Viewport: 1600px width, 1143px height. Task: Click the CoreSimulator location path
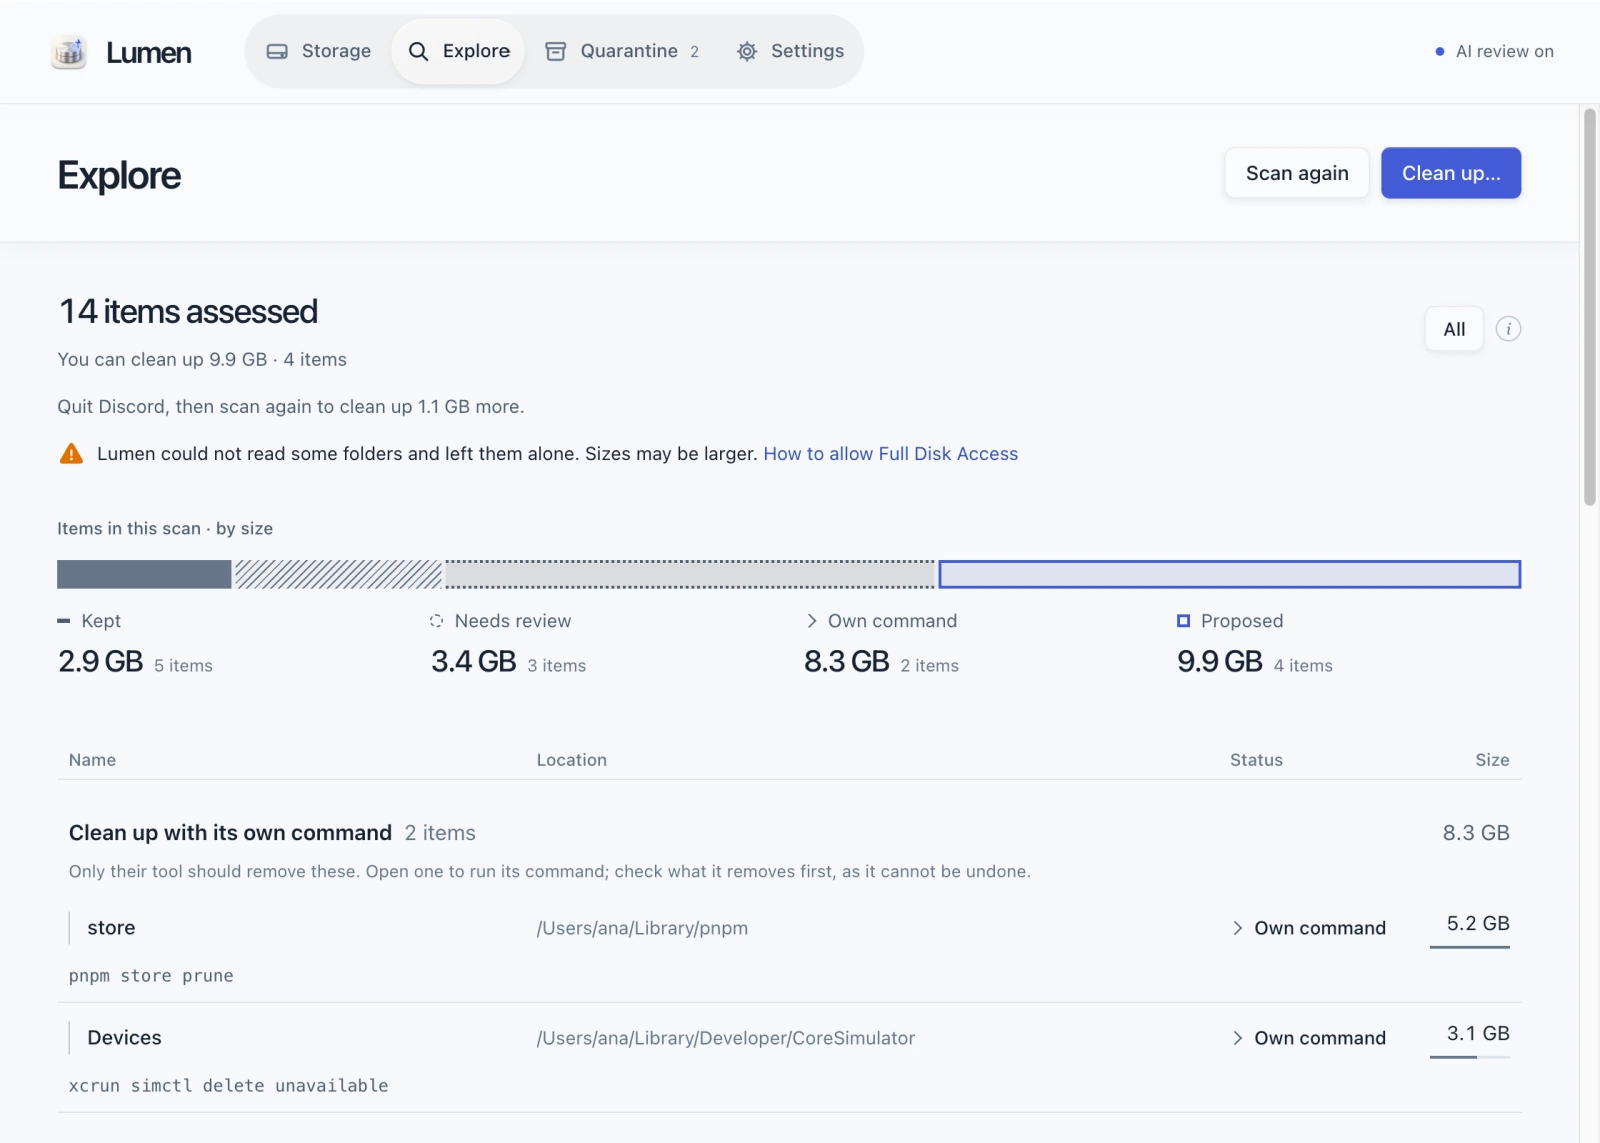pyautogui.click(x=726, y=1038)
